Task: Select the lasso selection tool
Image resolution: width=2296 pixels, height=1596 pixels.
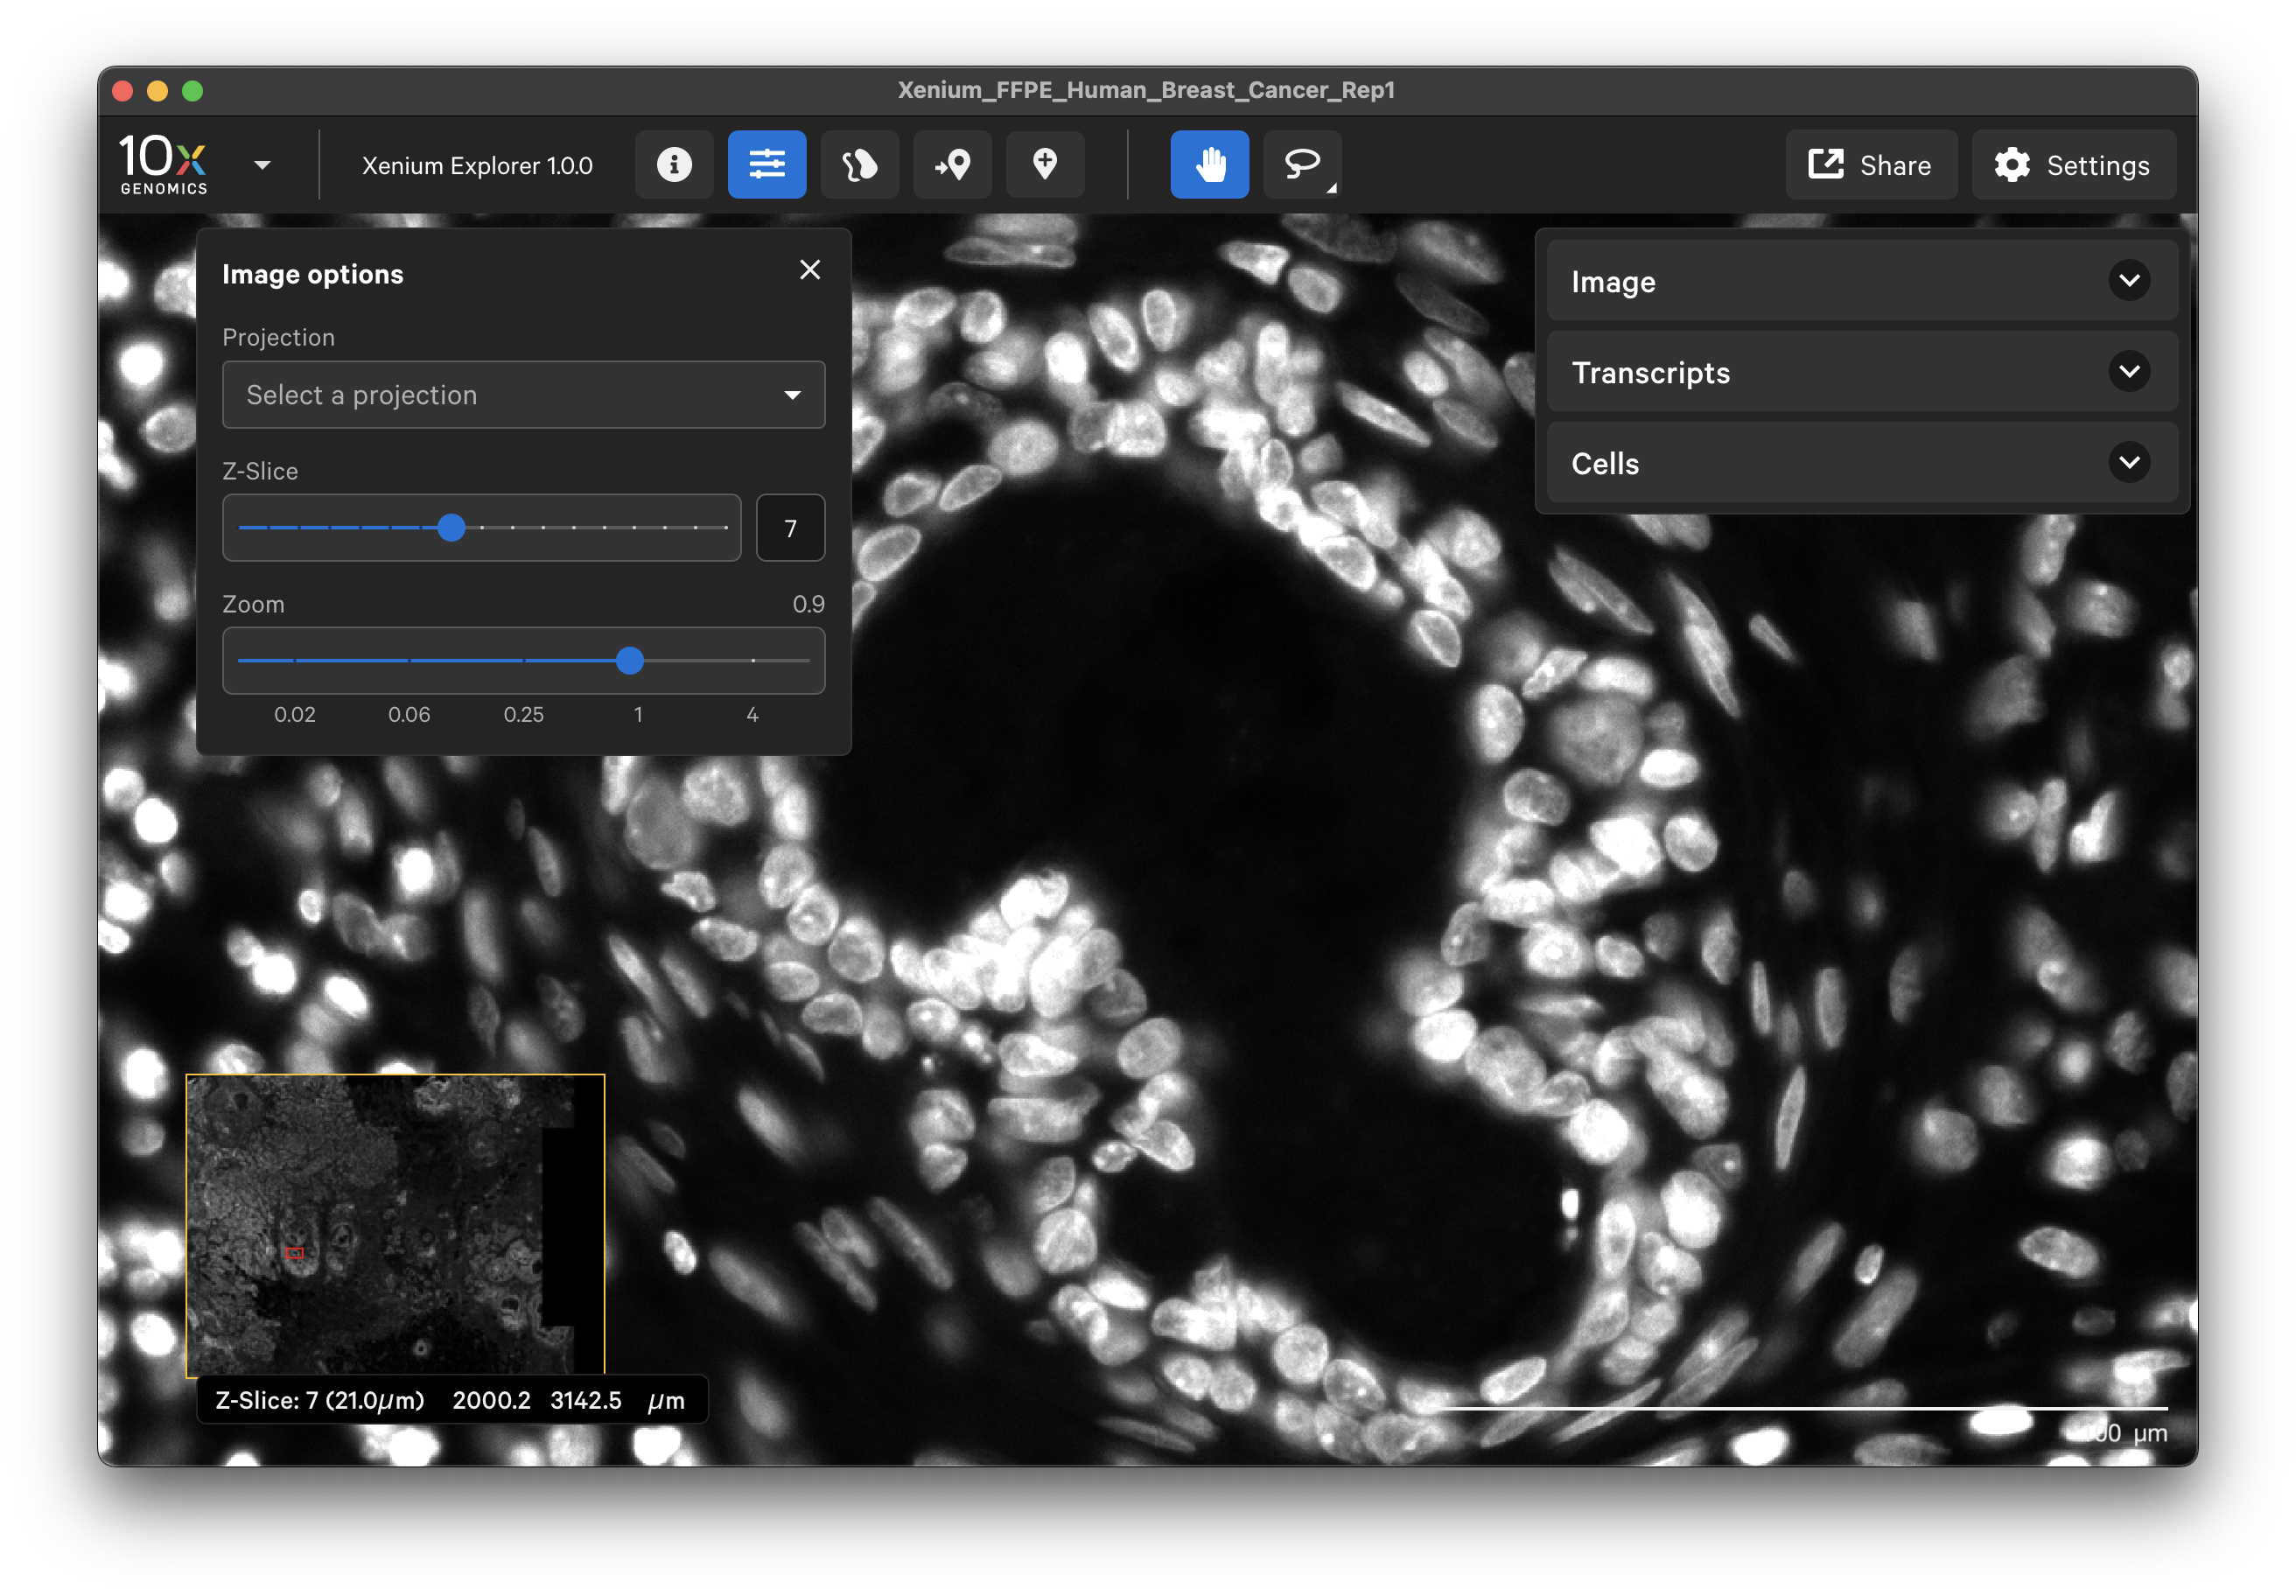Action: click(x=1302, y=165)
